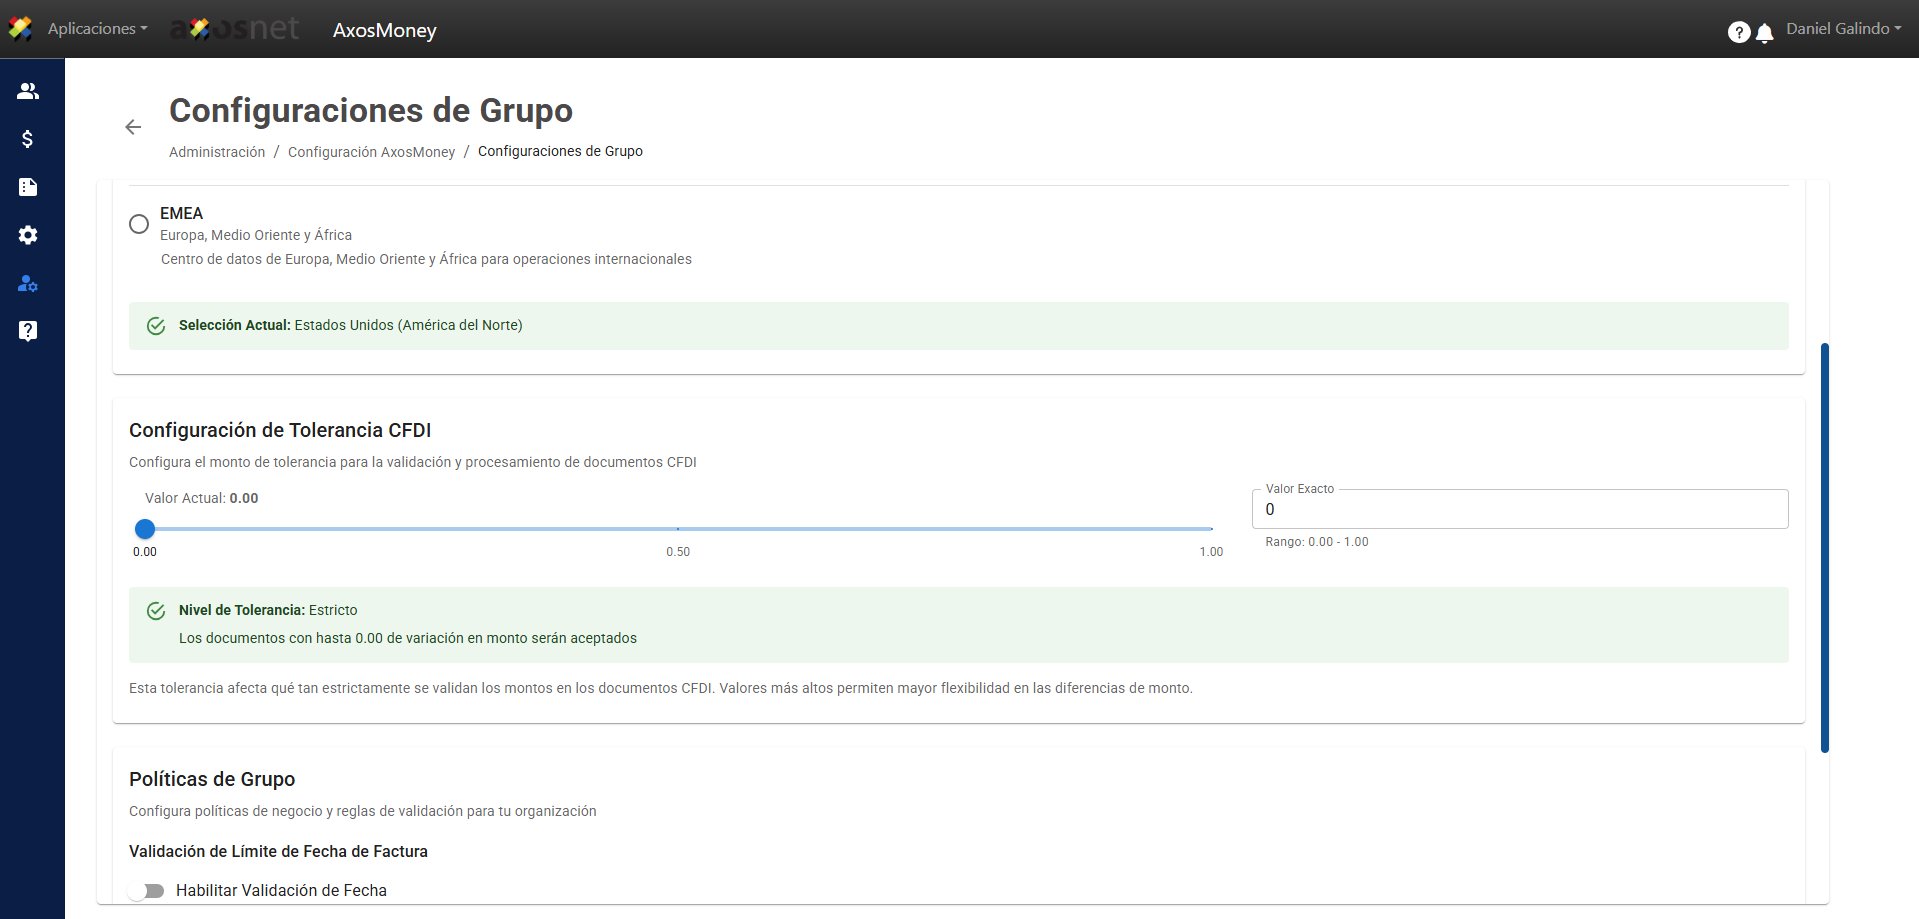Select the user administration sidebar icon

(28, 284)
